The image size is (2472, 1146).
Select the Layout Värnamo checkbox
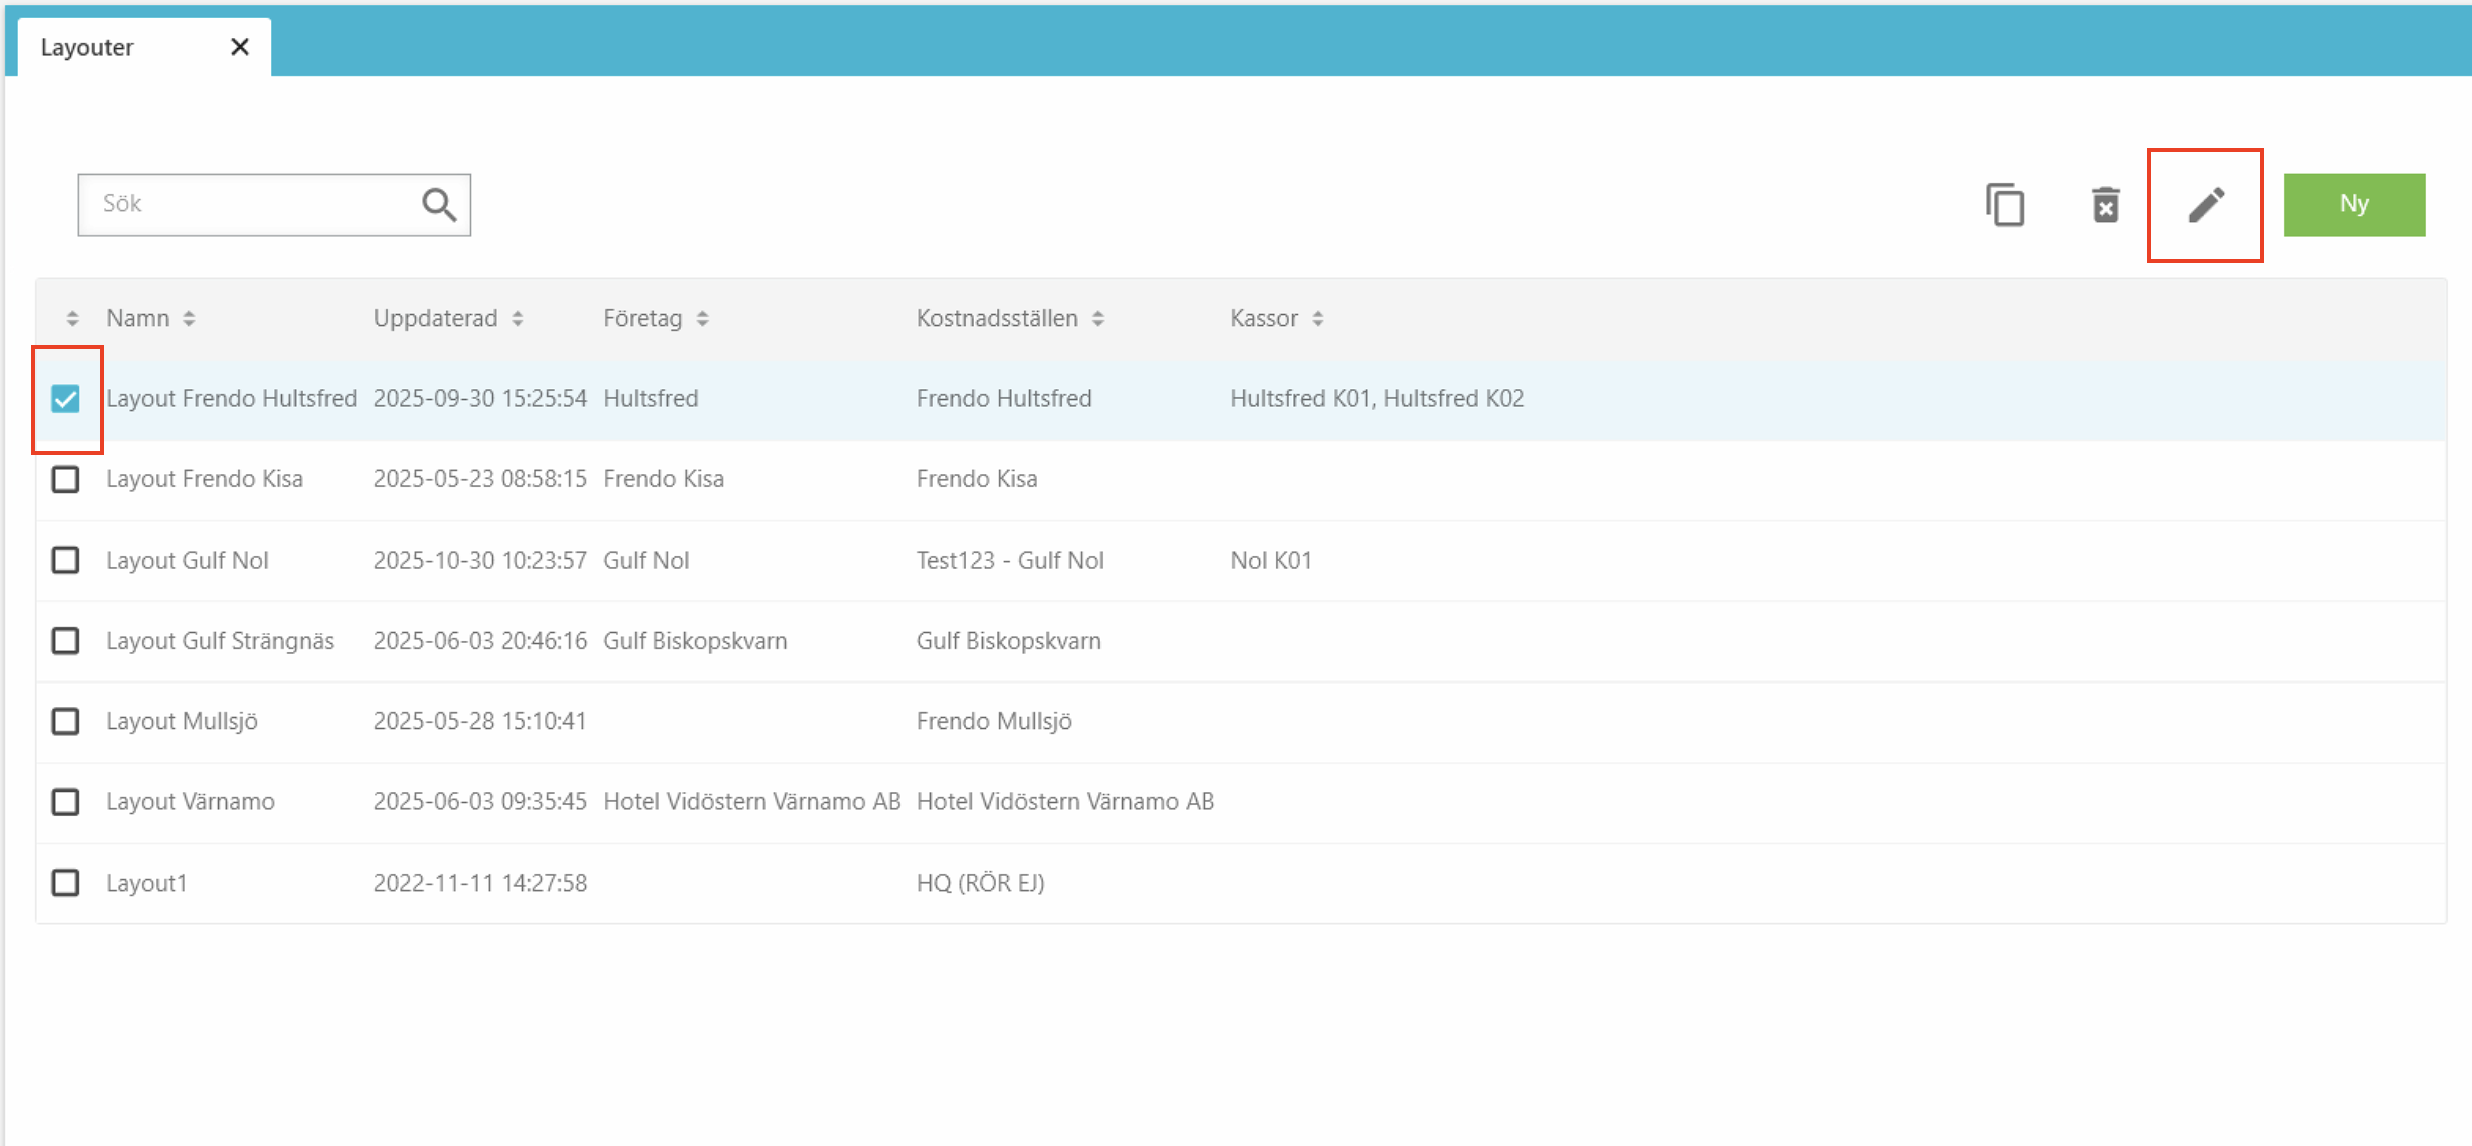click(66, 802)
